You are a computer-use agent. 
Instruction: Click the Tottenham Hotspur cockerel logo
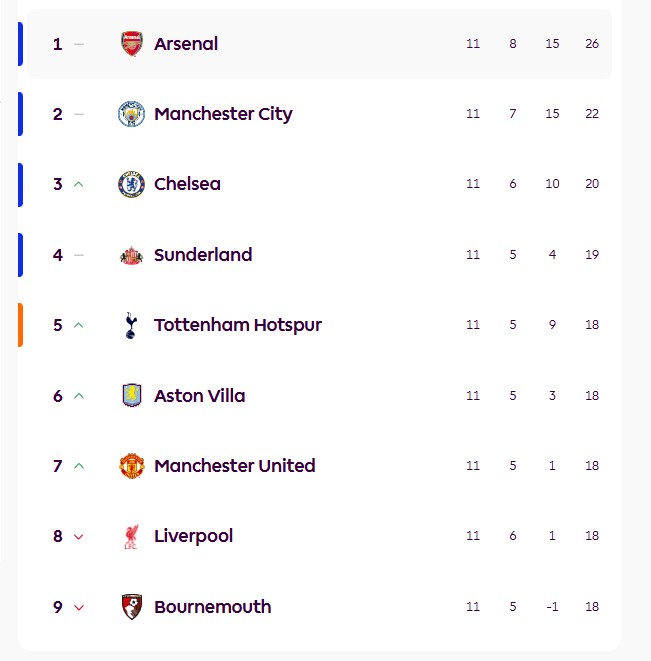coord(132,325)
